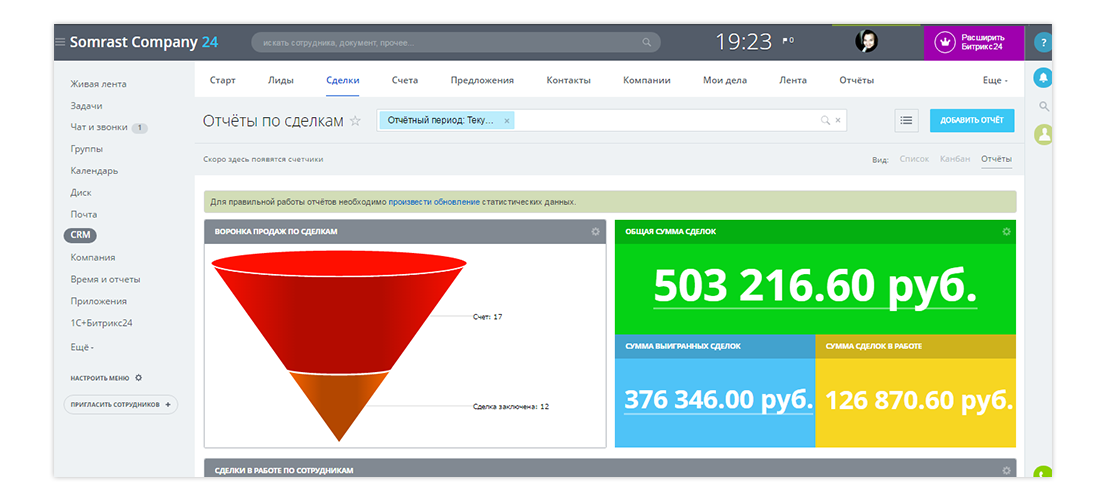Viewport: 1100px width, 500px height.
Task: Click the star icon next to Отчёты по сделкам
Action: [355, 121]
